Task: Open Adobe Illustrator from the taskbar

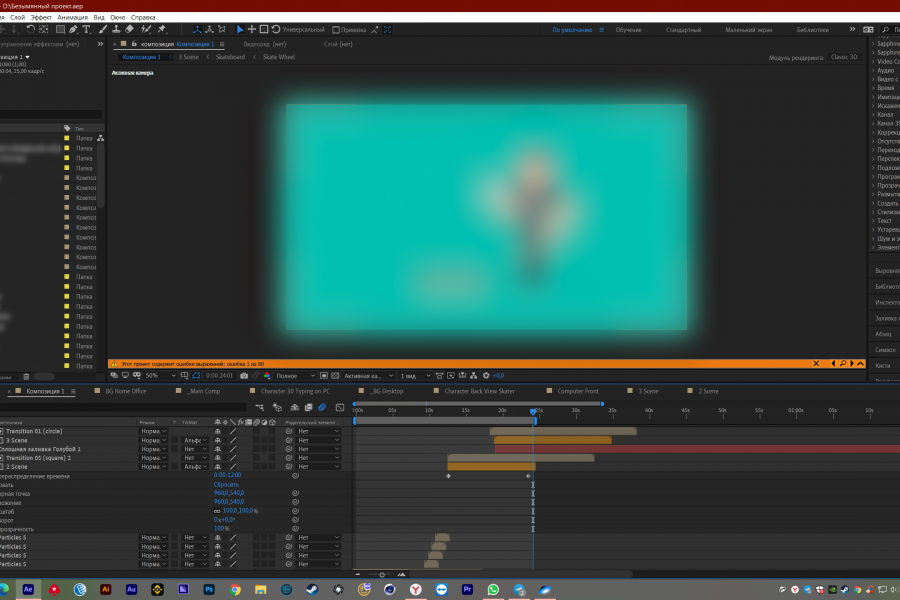Action: point(106,590)
